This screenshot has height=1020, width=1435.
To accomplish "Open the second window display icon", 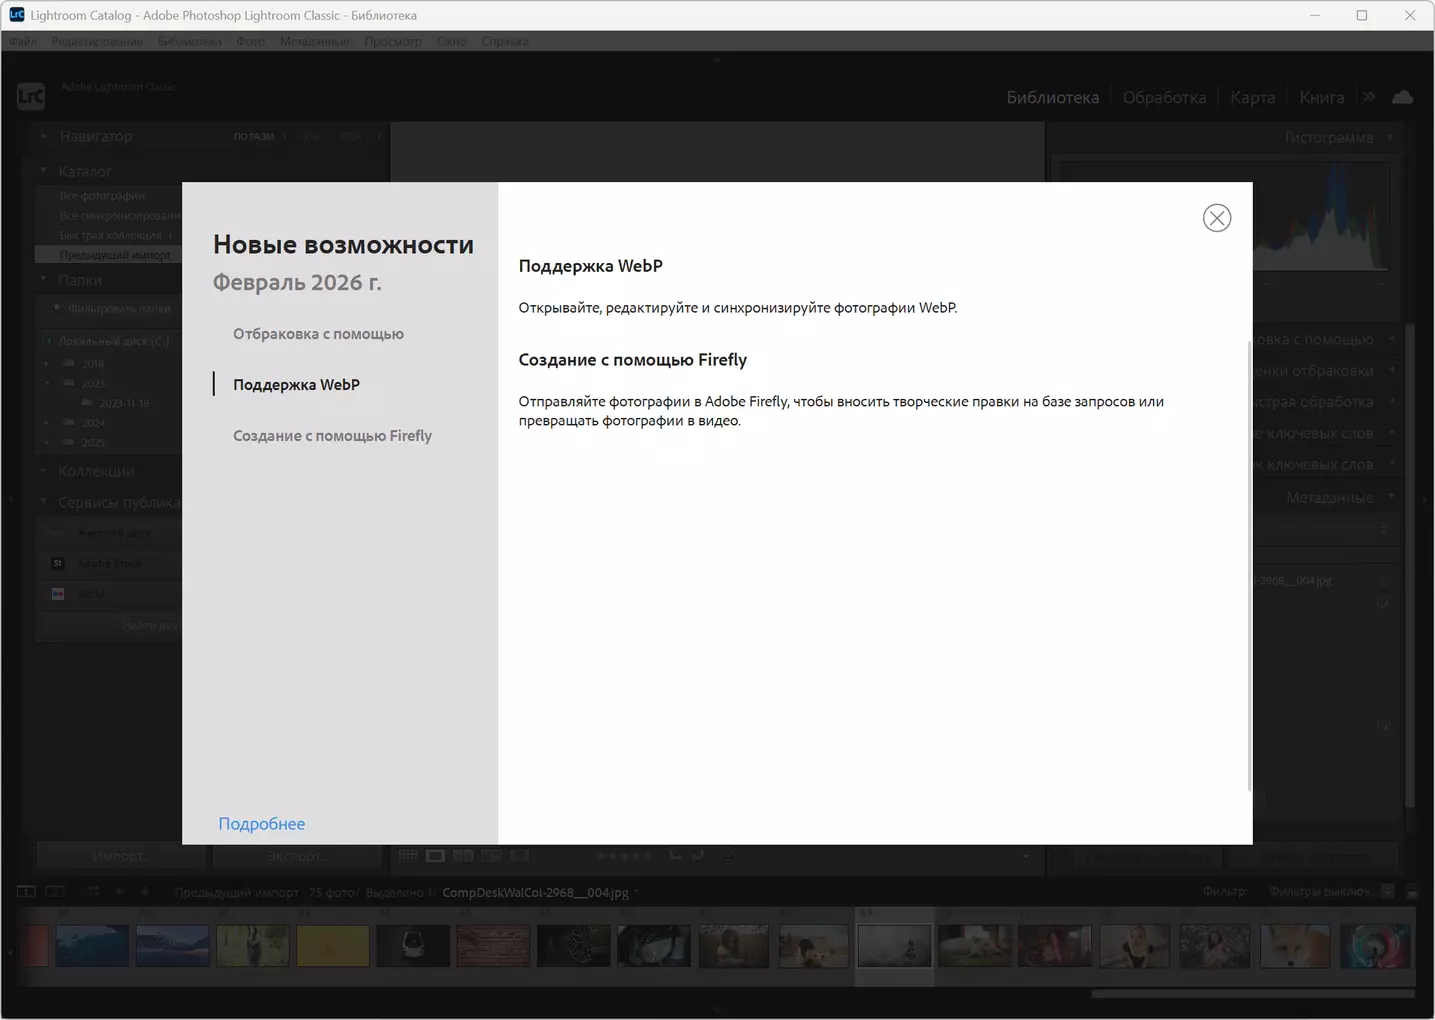I will (x=55, y=892).
